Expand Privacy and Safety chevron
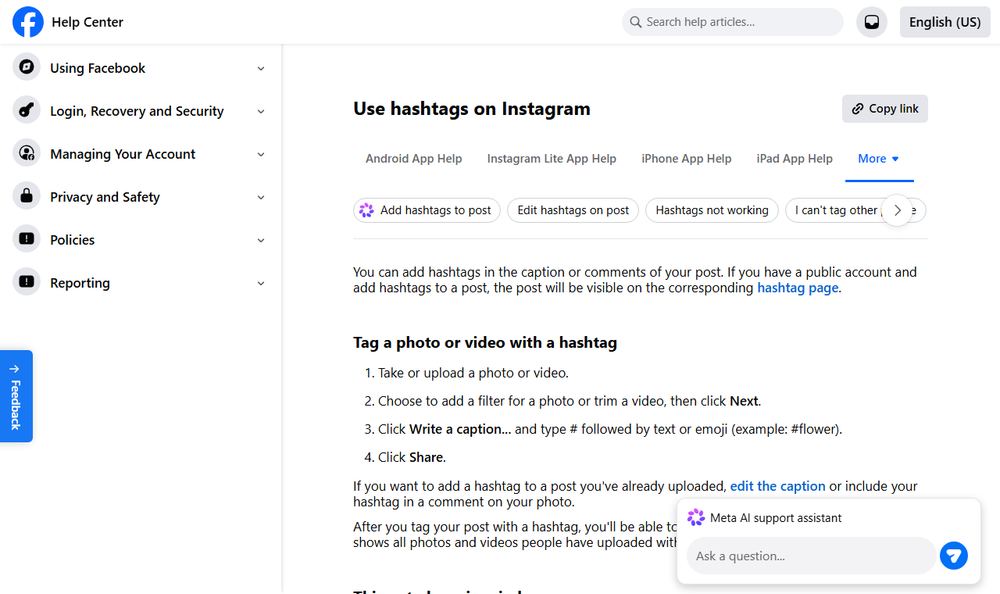The height and width of the screenshot is (594, 1000). (261, 197)
